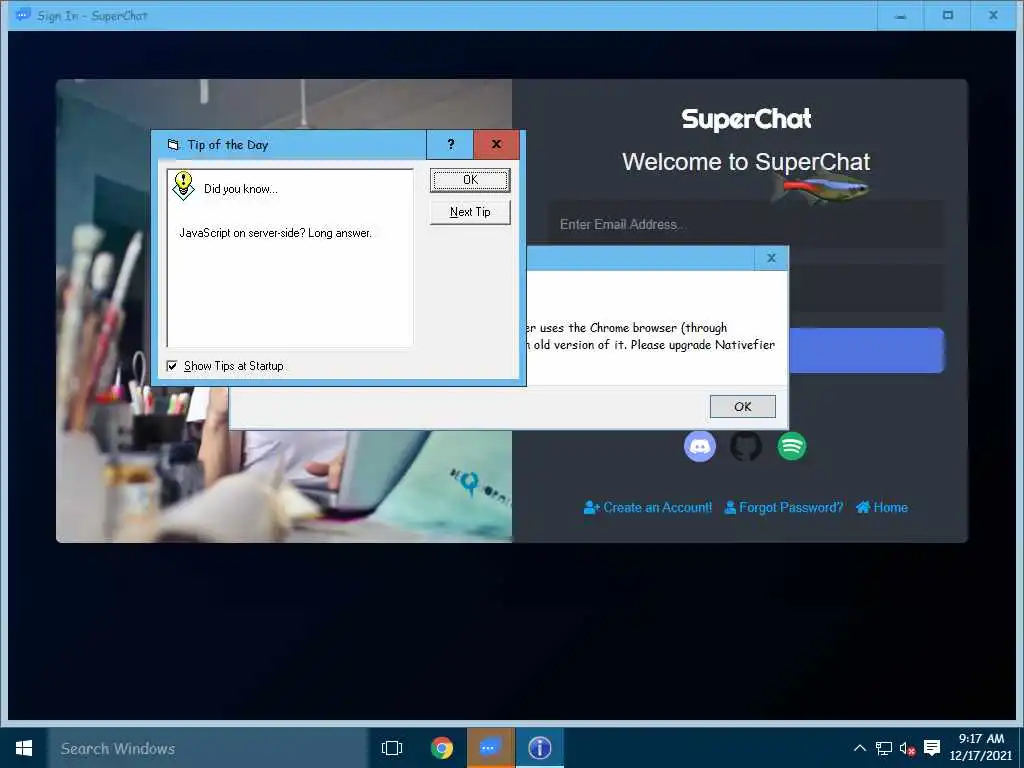Viewport: 1024px width, 768px height.
Task: Close the Nativefier upgrade warning dialog
Action: click(771, 258)
